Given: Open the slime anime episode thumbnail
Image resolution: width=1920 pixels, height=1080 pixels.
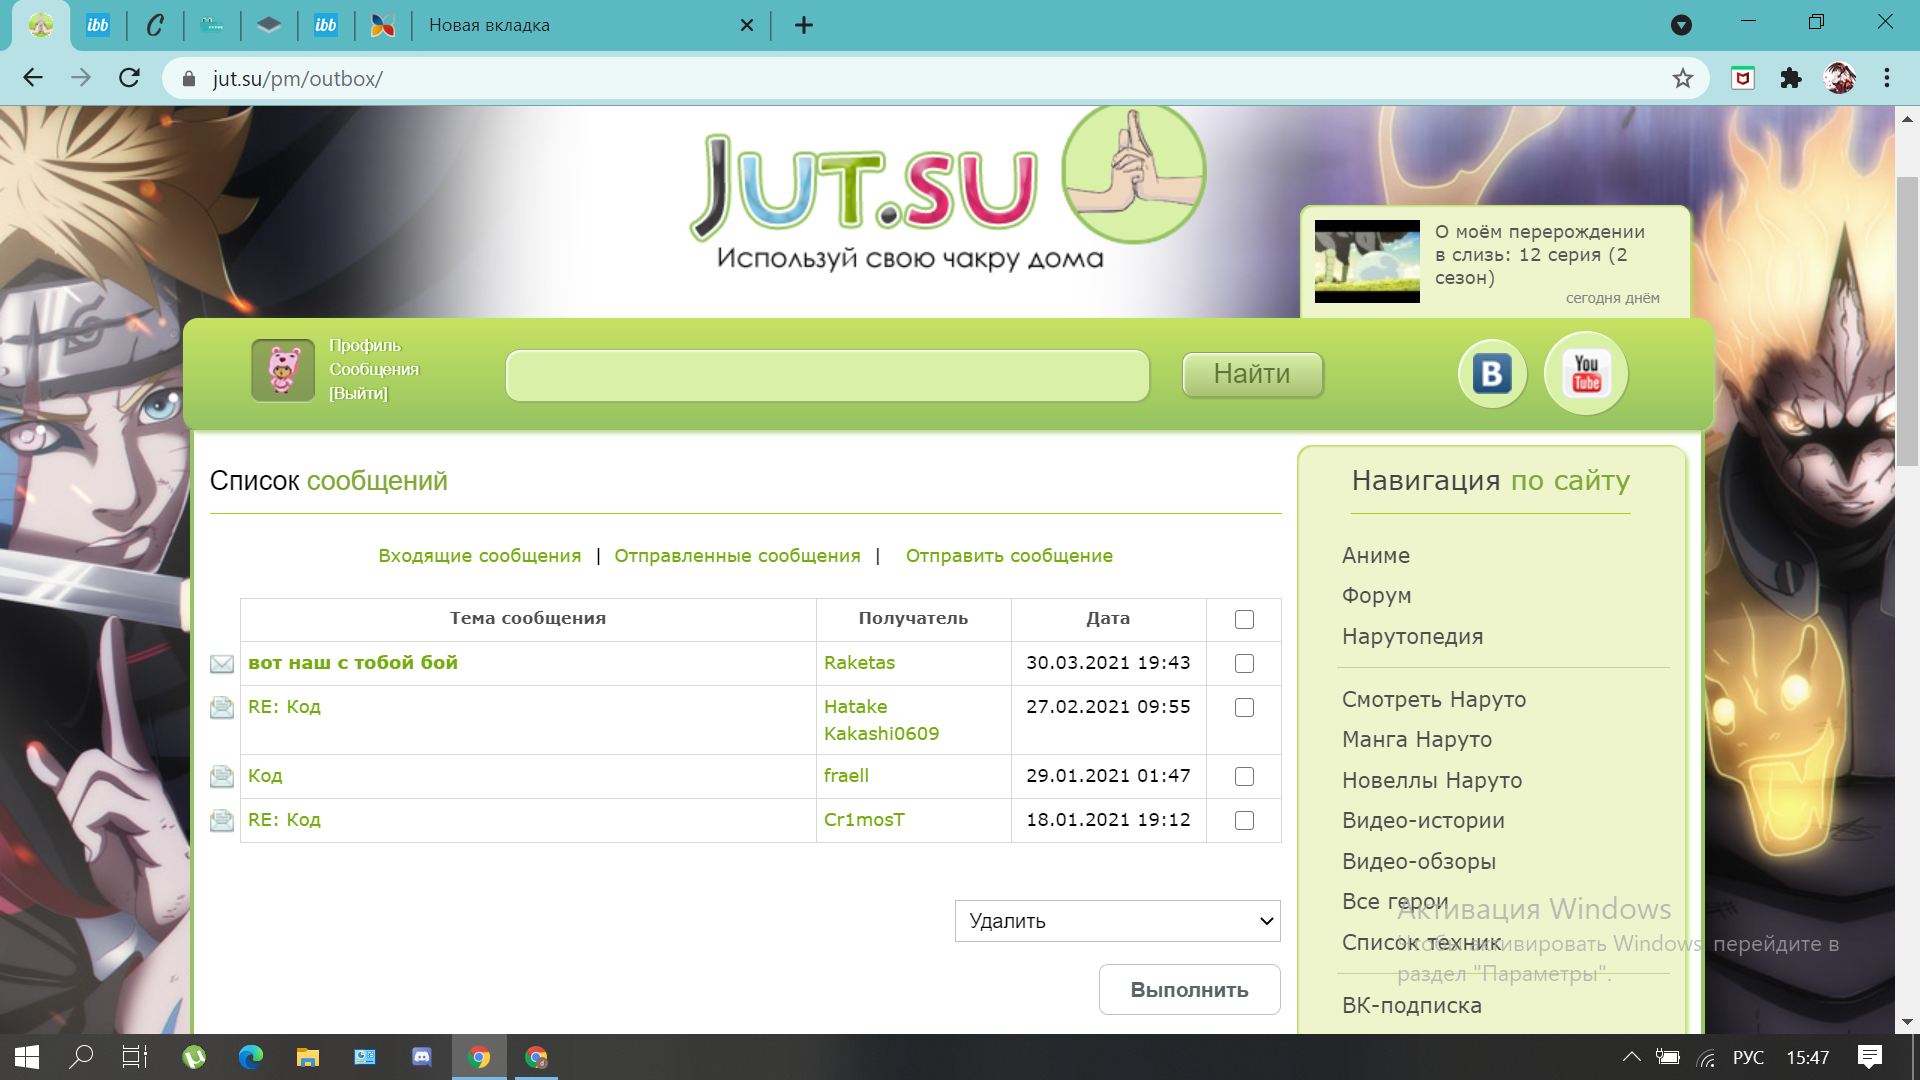Looking at the screenshot, I should (x=1367, y=261).
